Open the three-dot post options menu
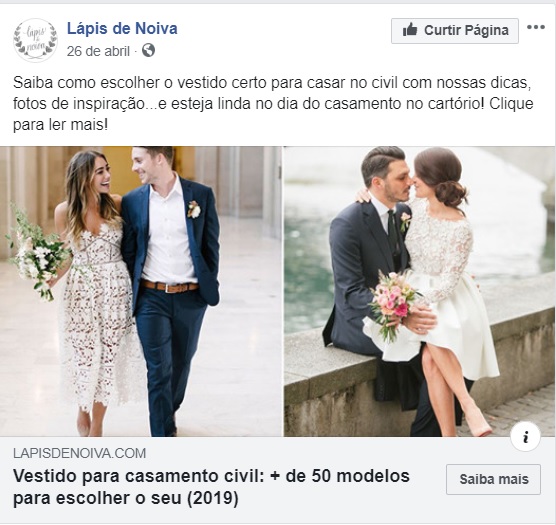Viewport: 556px width, 525px height. pos(535,27)
